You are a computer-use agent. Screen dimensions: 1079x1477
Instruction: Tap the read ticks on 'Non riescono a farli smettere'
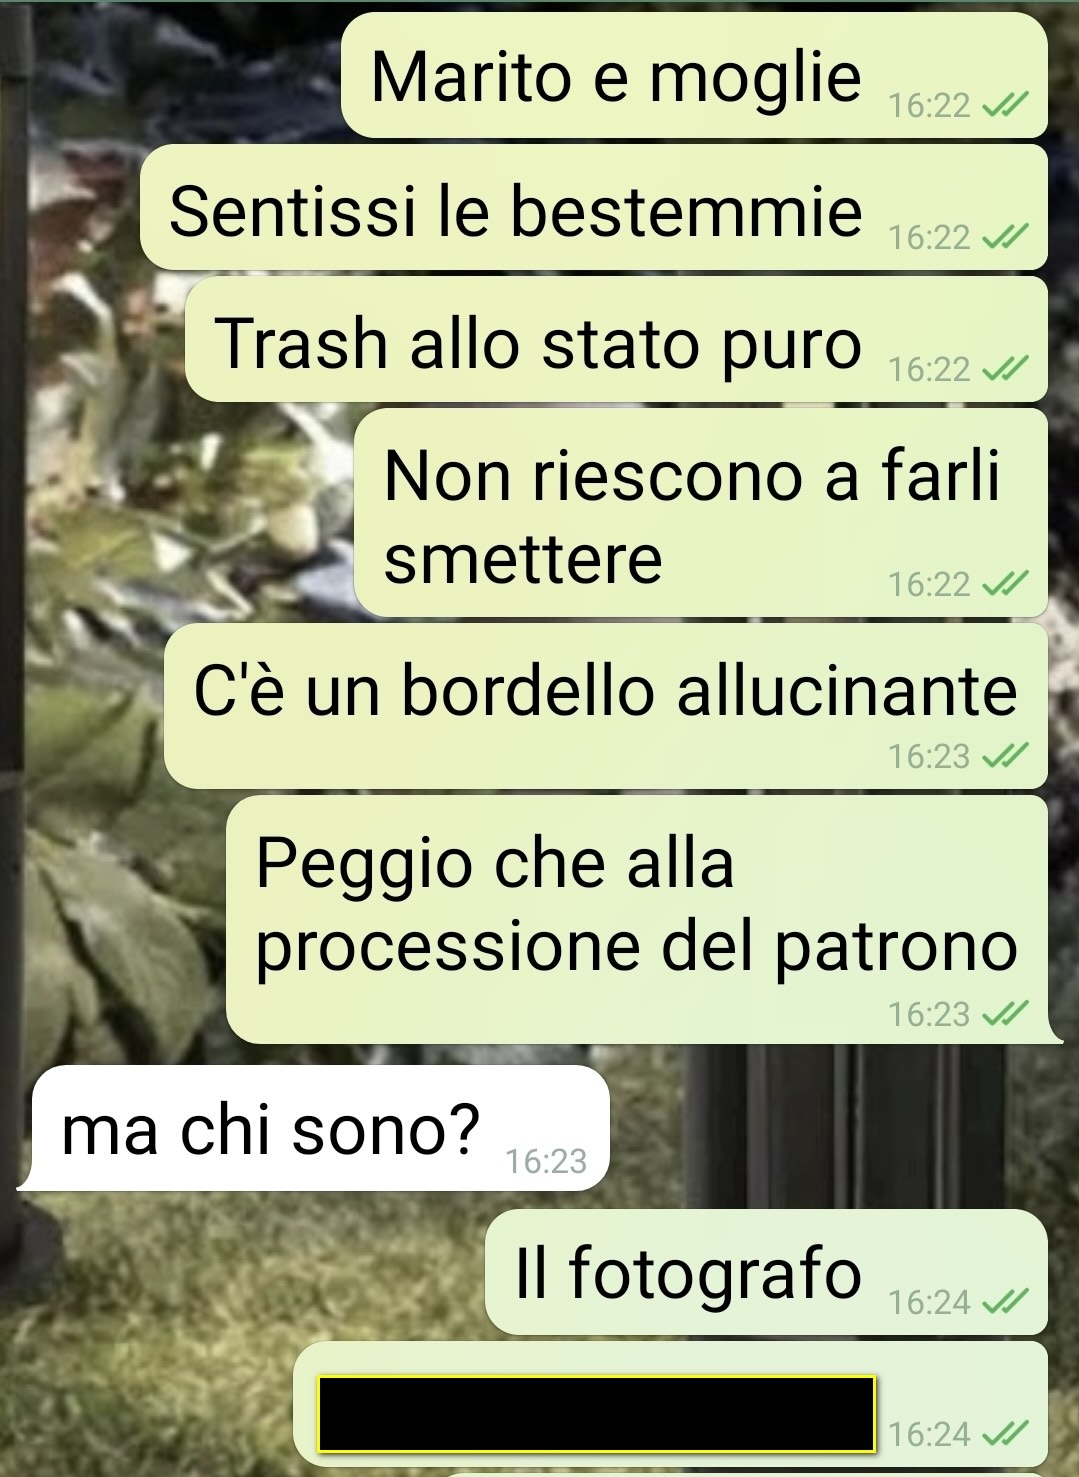pyautogui.click(x=1005, y=584)
